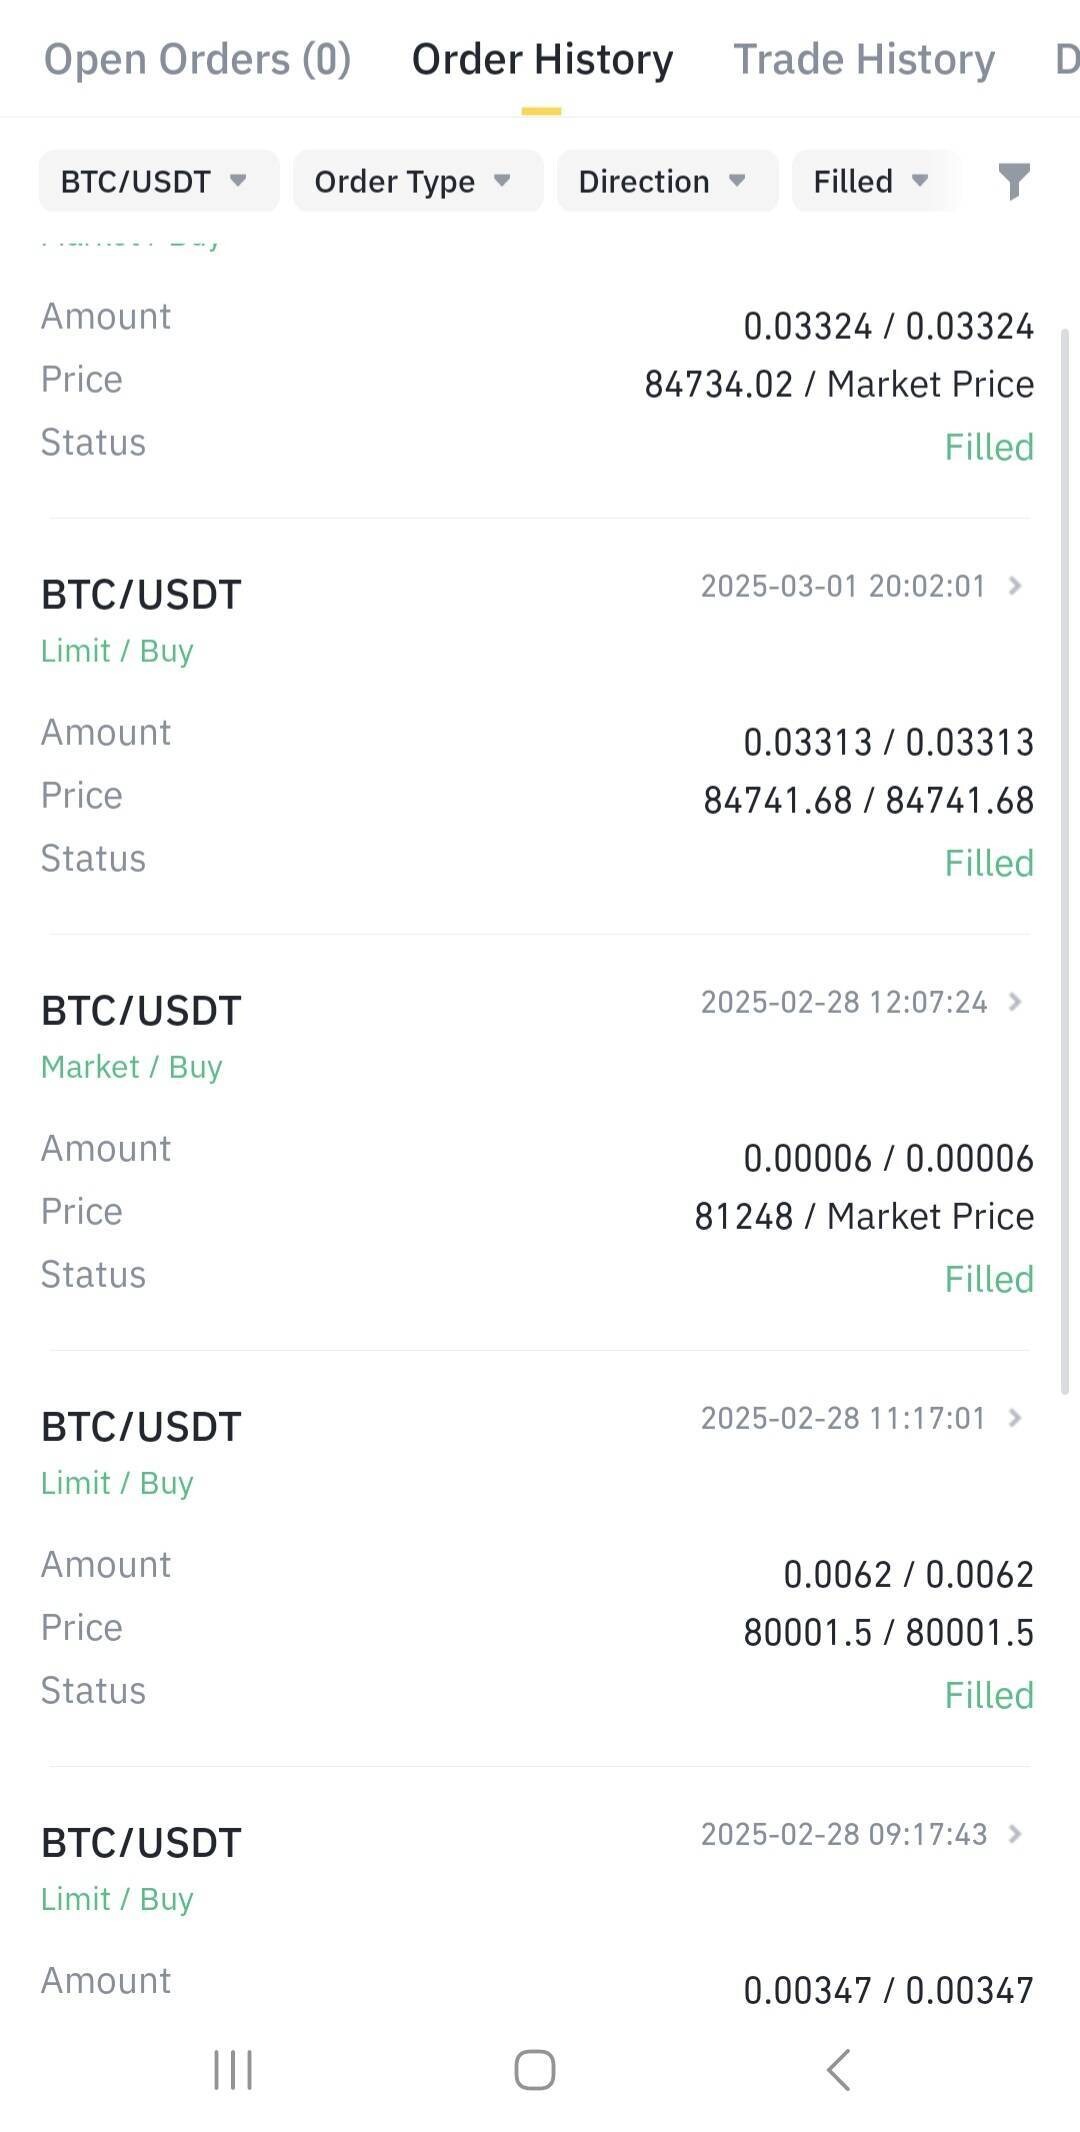Open details arrow for 2025-02-28 12:07:24 order

1015,1002
